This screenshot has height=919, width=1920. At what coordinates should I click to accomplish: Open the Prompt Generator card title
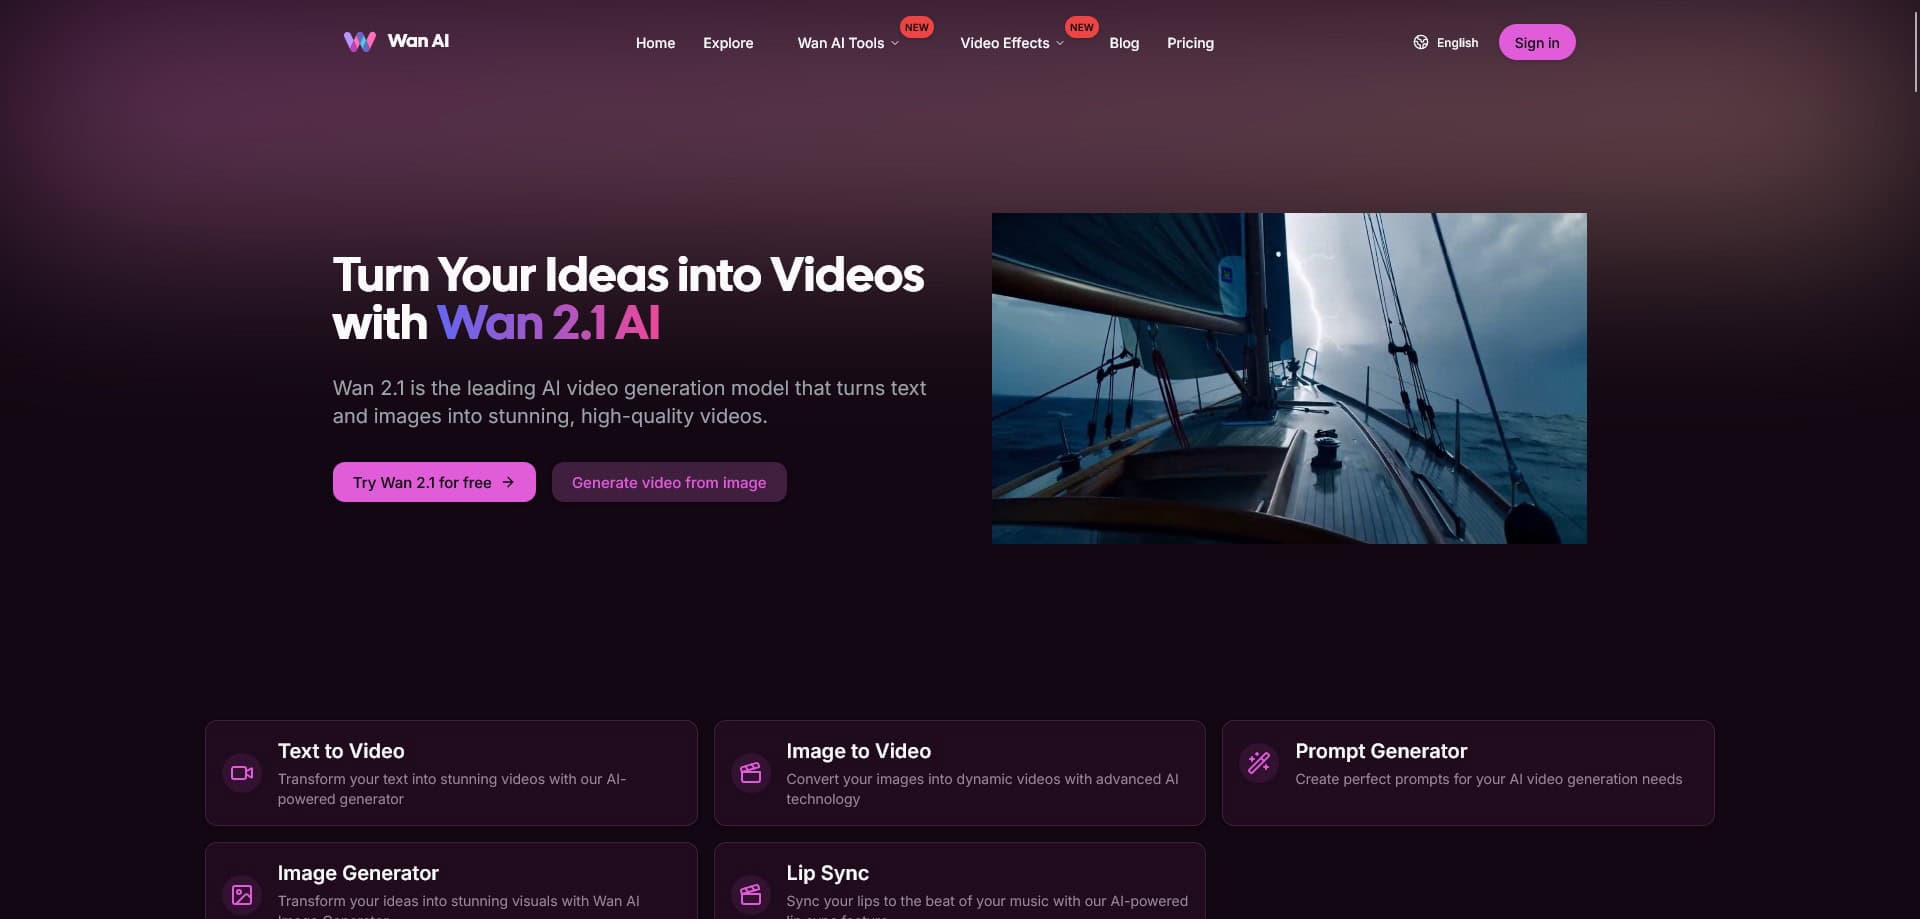[x=1380, y=751]
